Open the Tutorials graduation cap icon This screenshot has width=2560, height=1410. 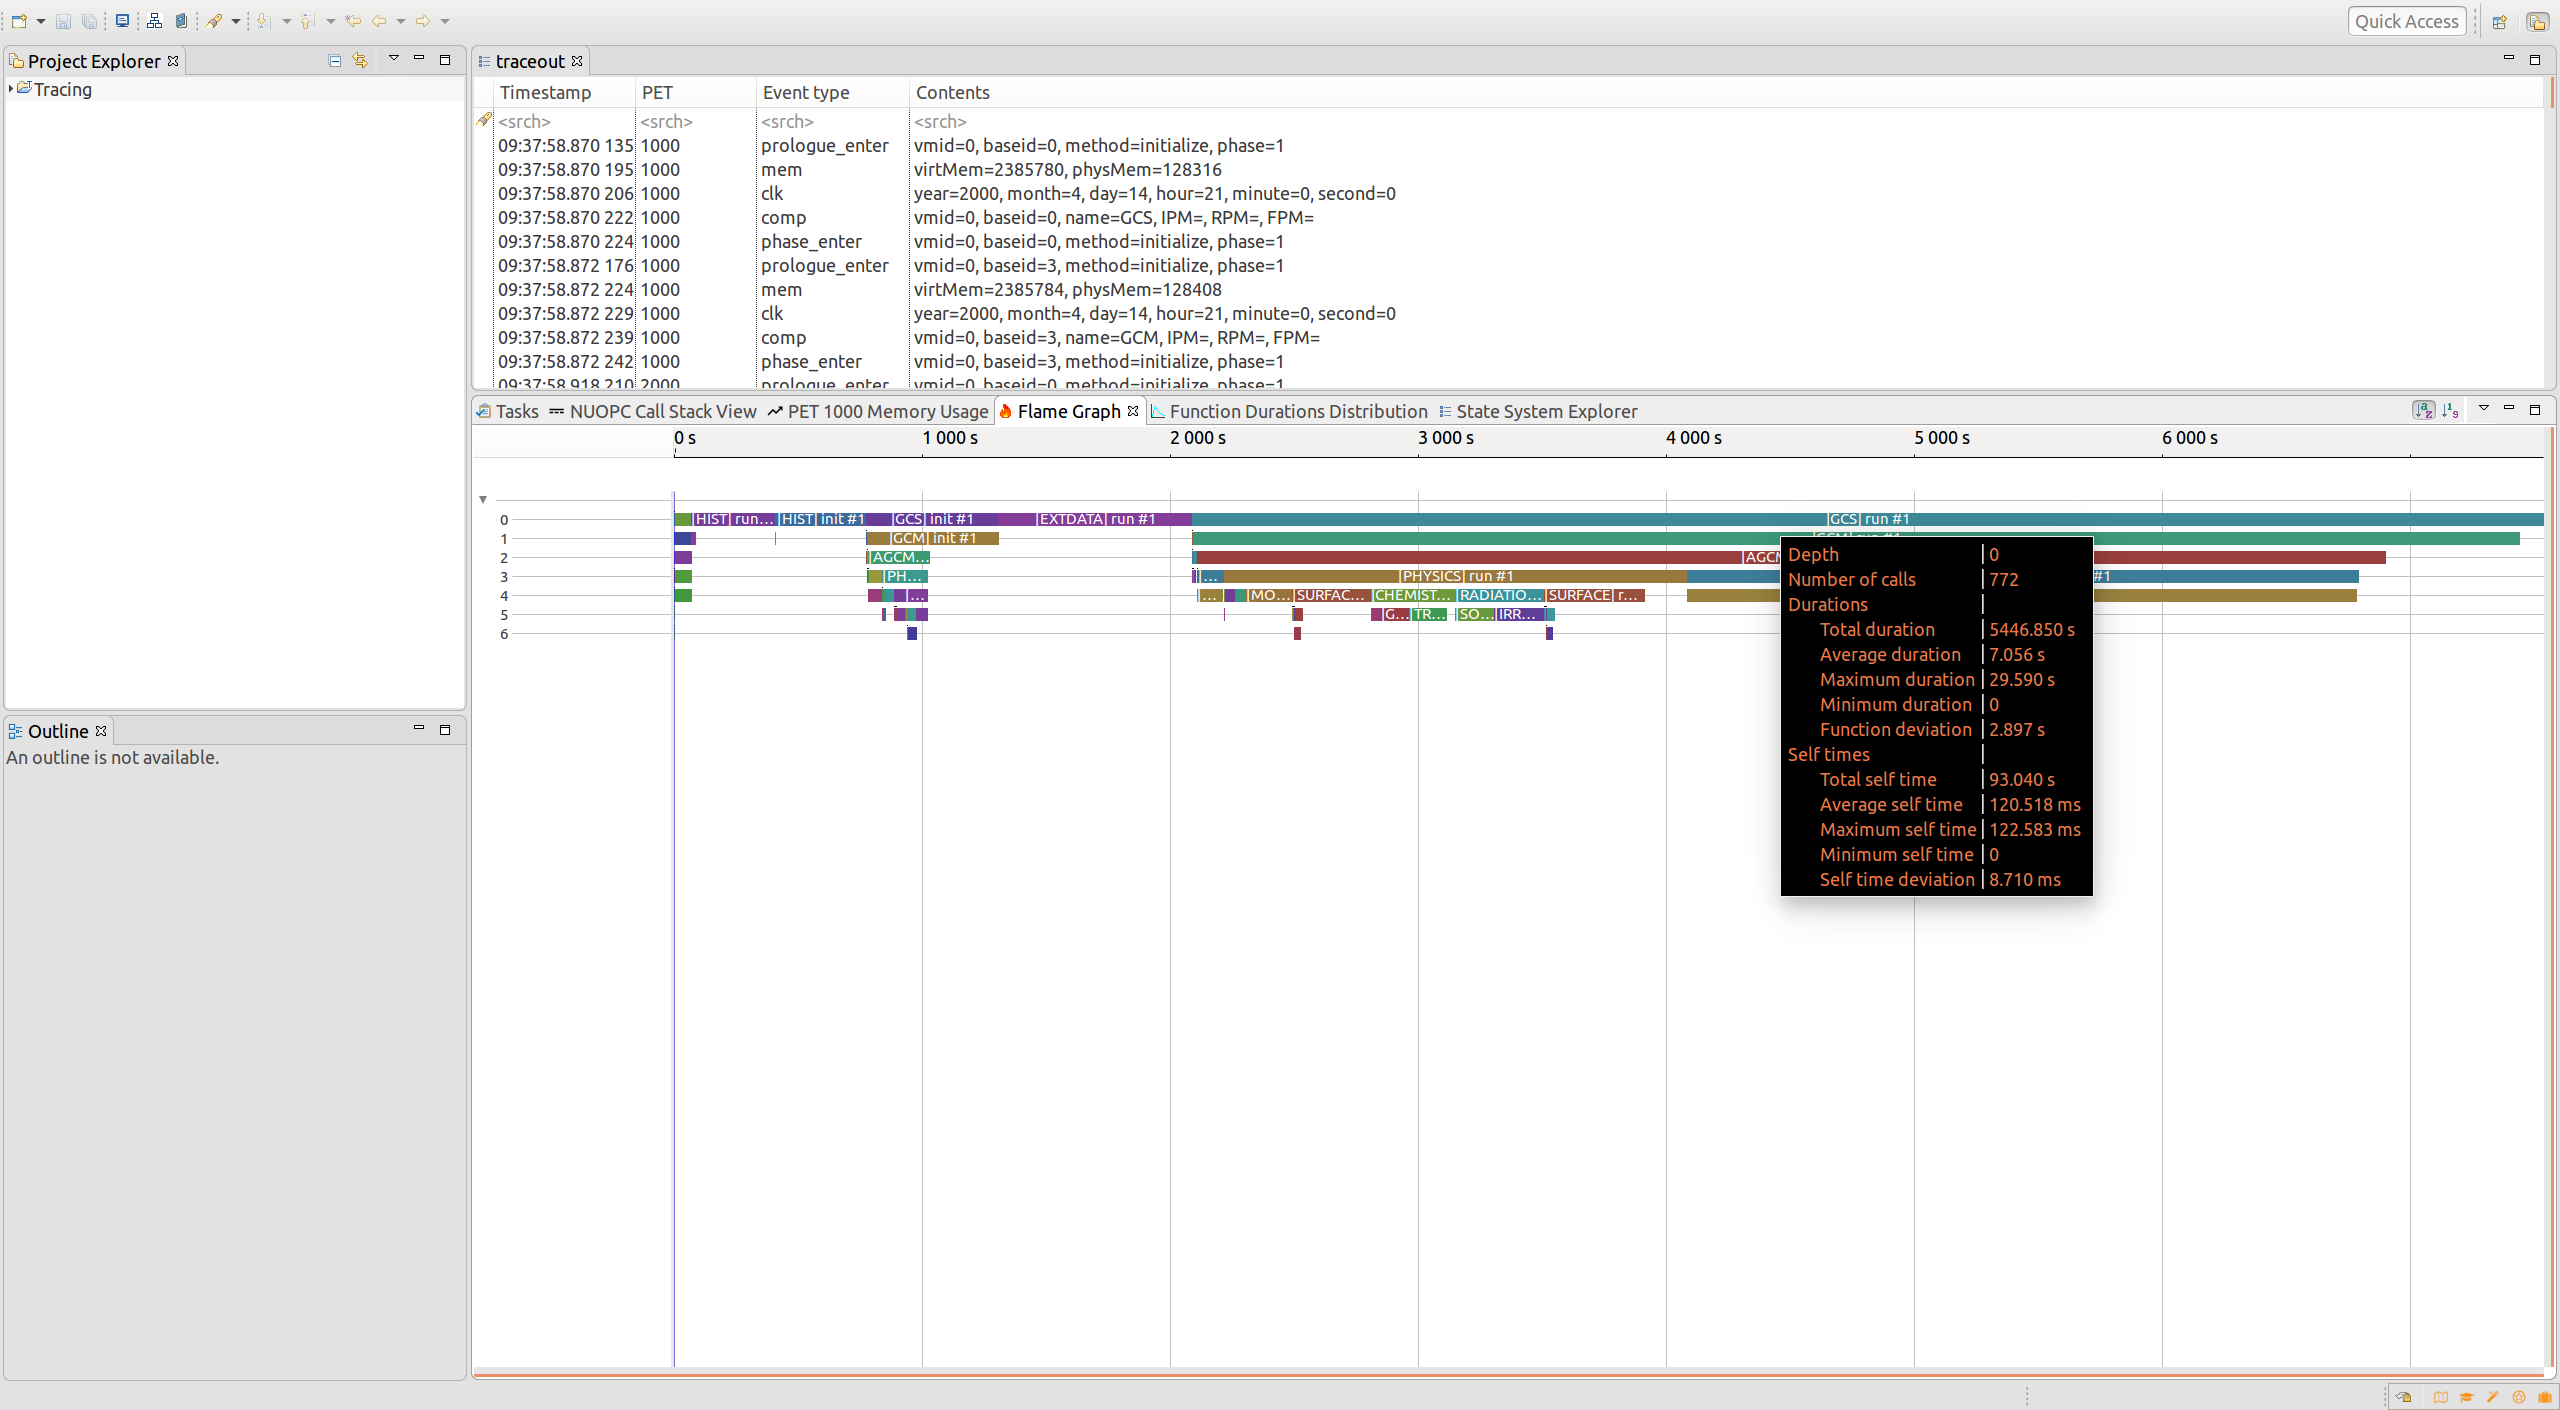pos(2467,1397)
